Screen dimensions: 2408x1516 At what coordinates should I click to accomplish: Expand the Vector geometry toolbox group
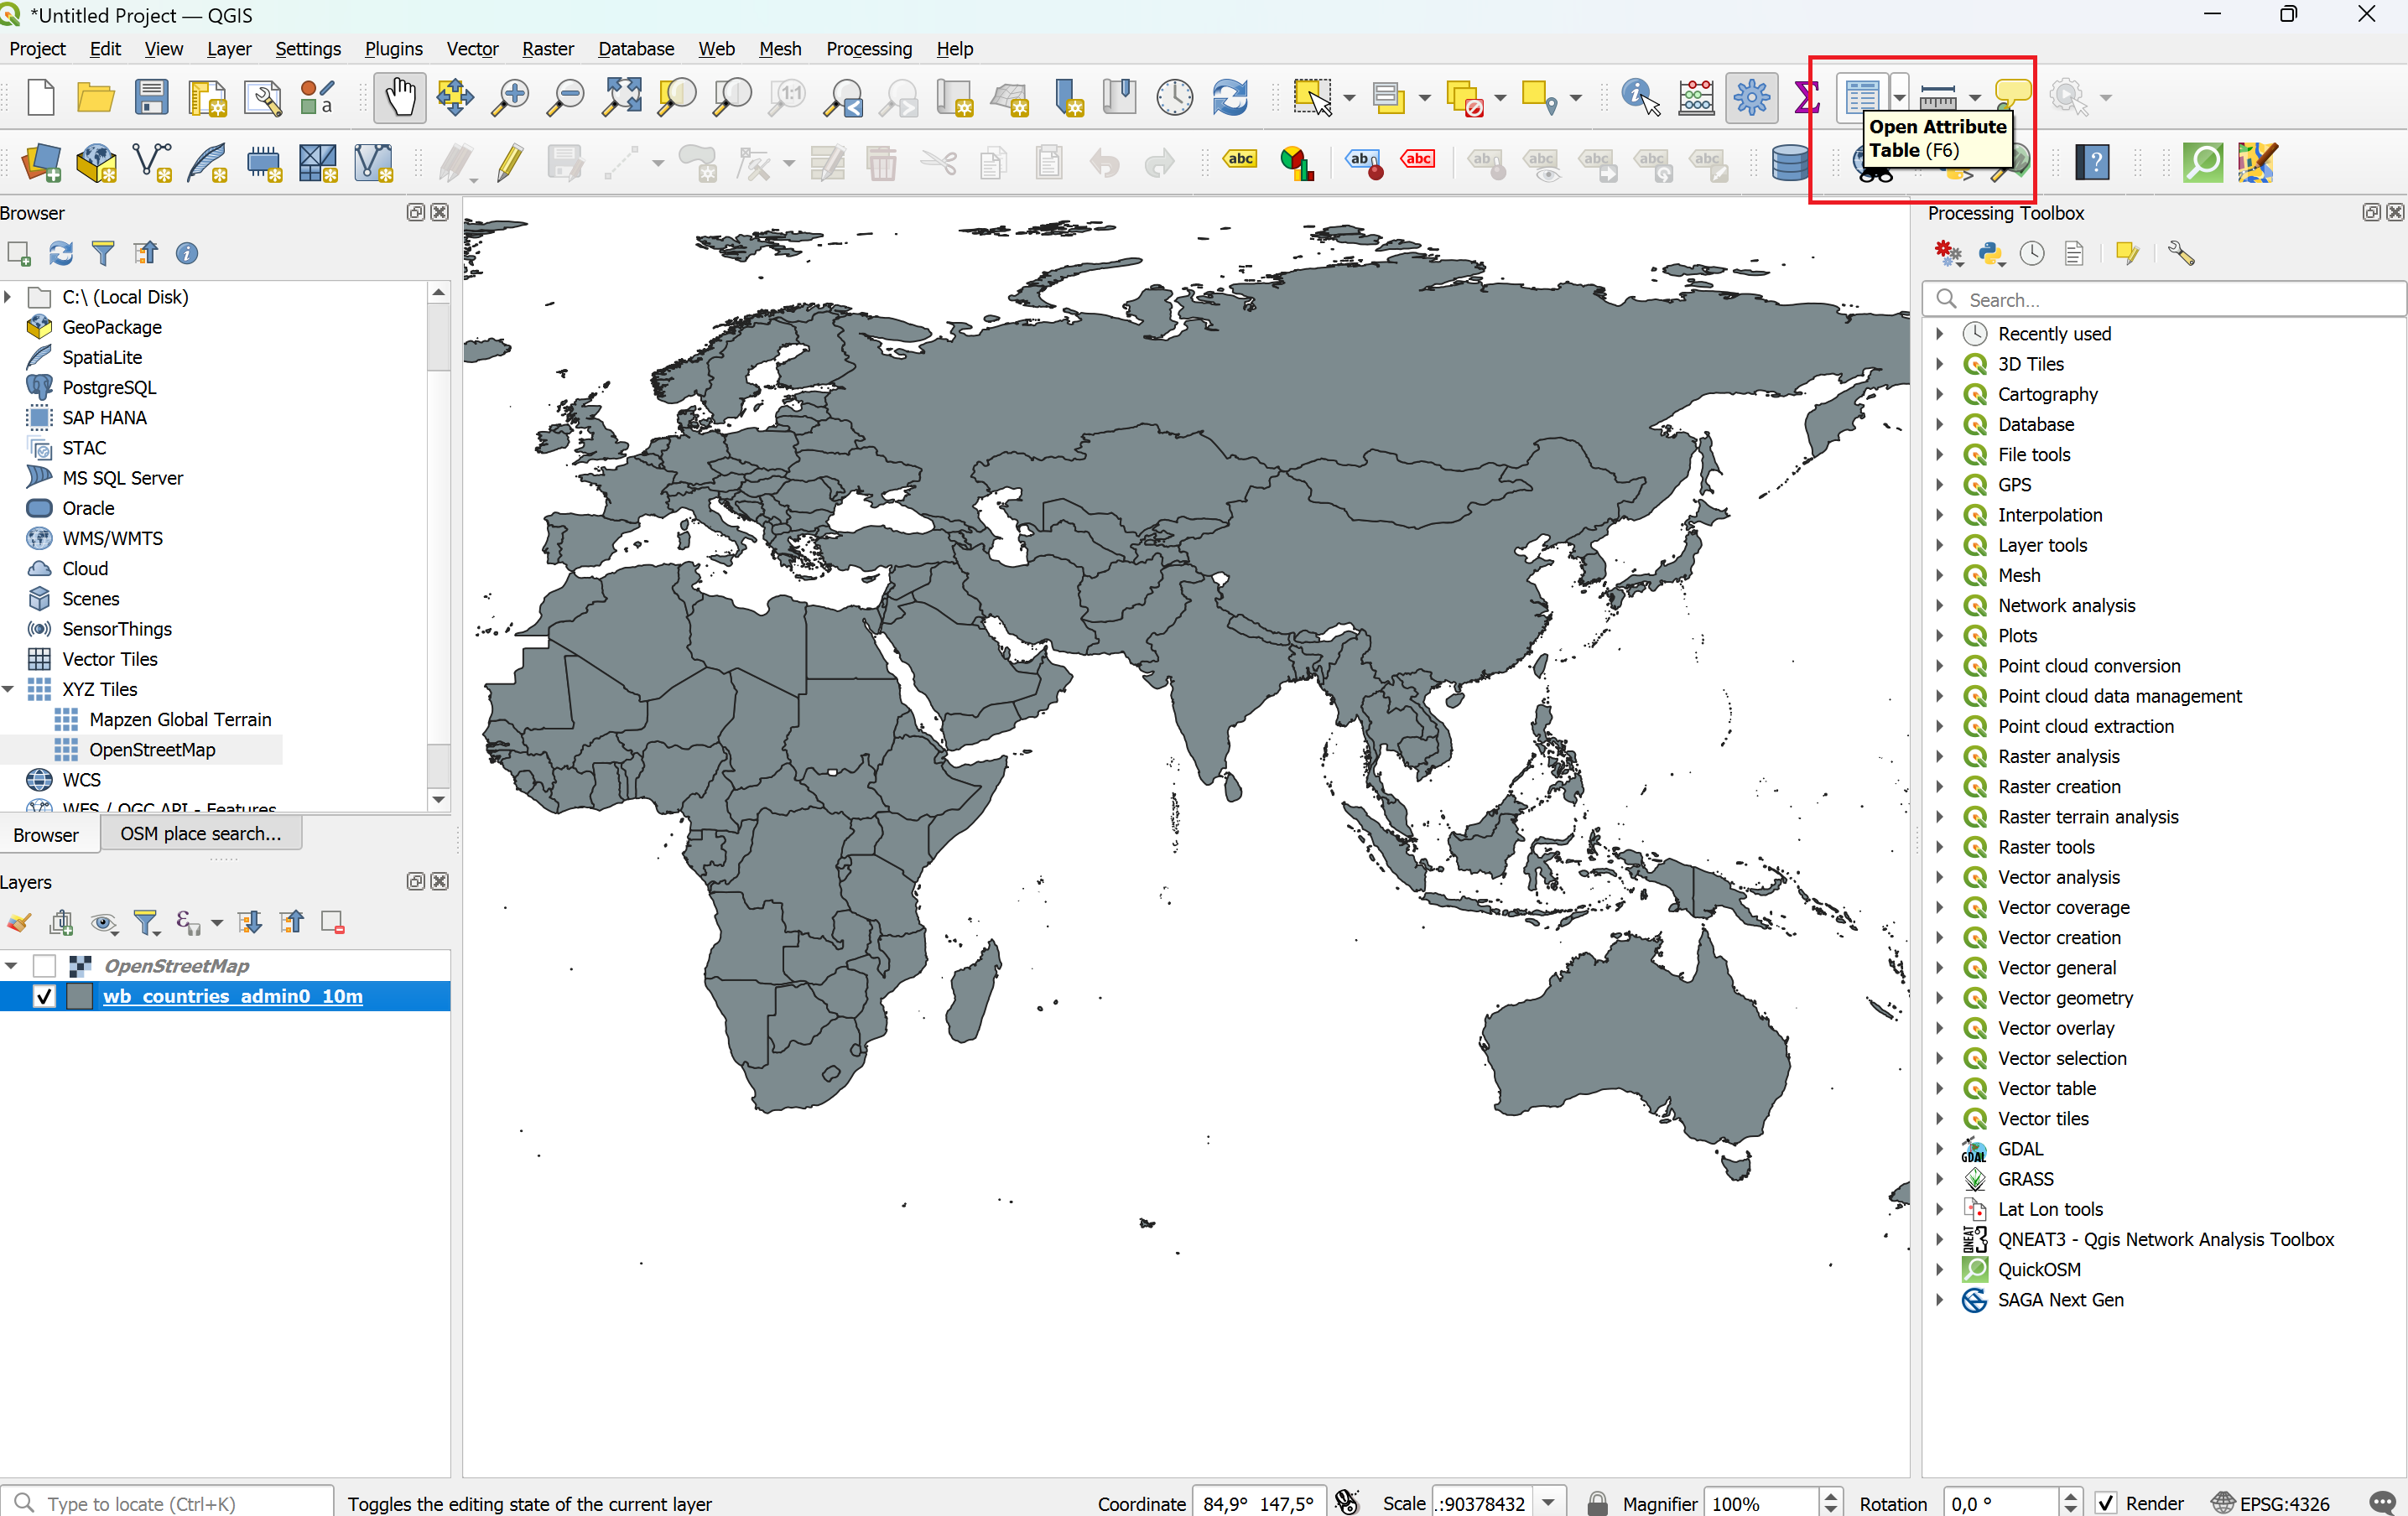pos(1940,998)
